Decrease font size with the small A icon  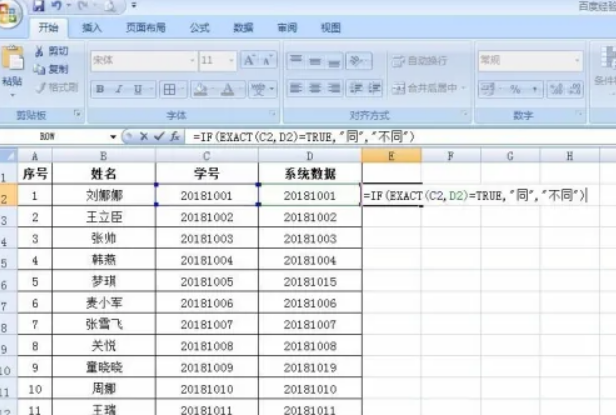[268, 61]
